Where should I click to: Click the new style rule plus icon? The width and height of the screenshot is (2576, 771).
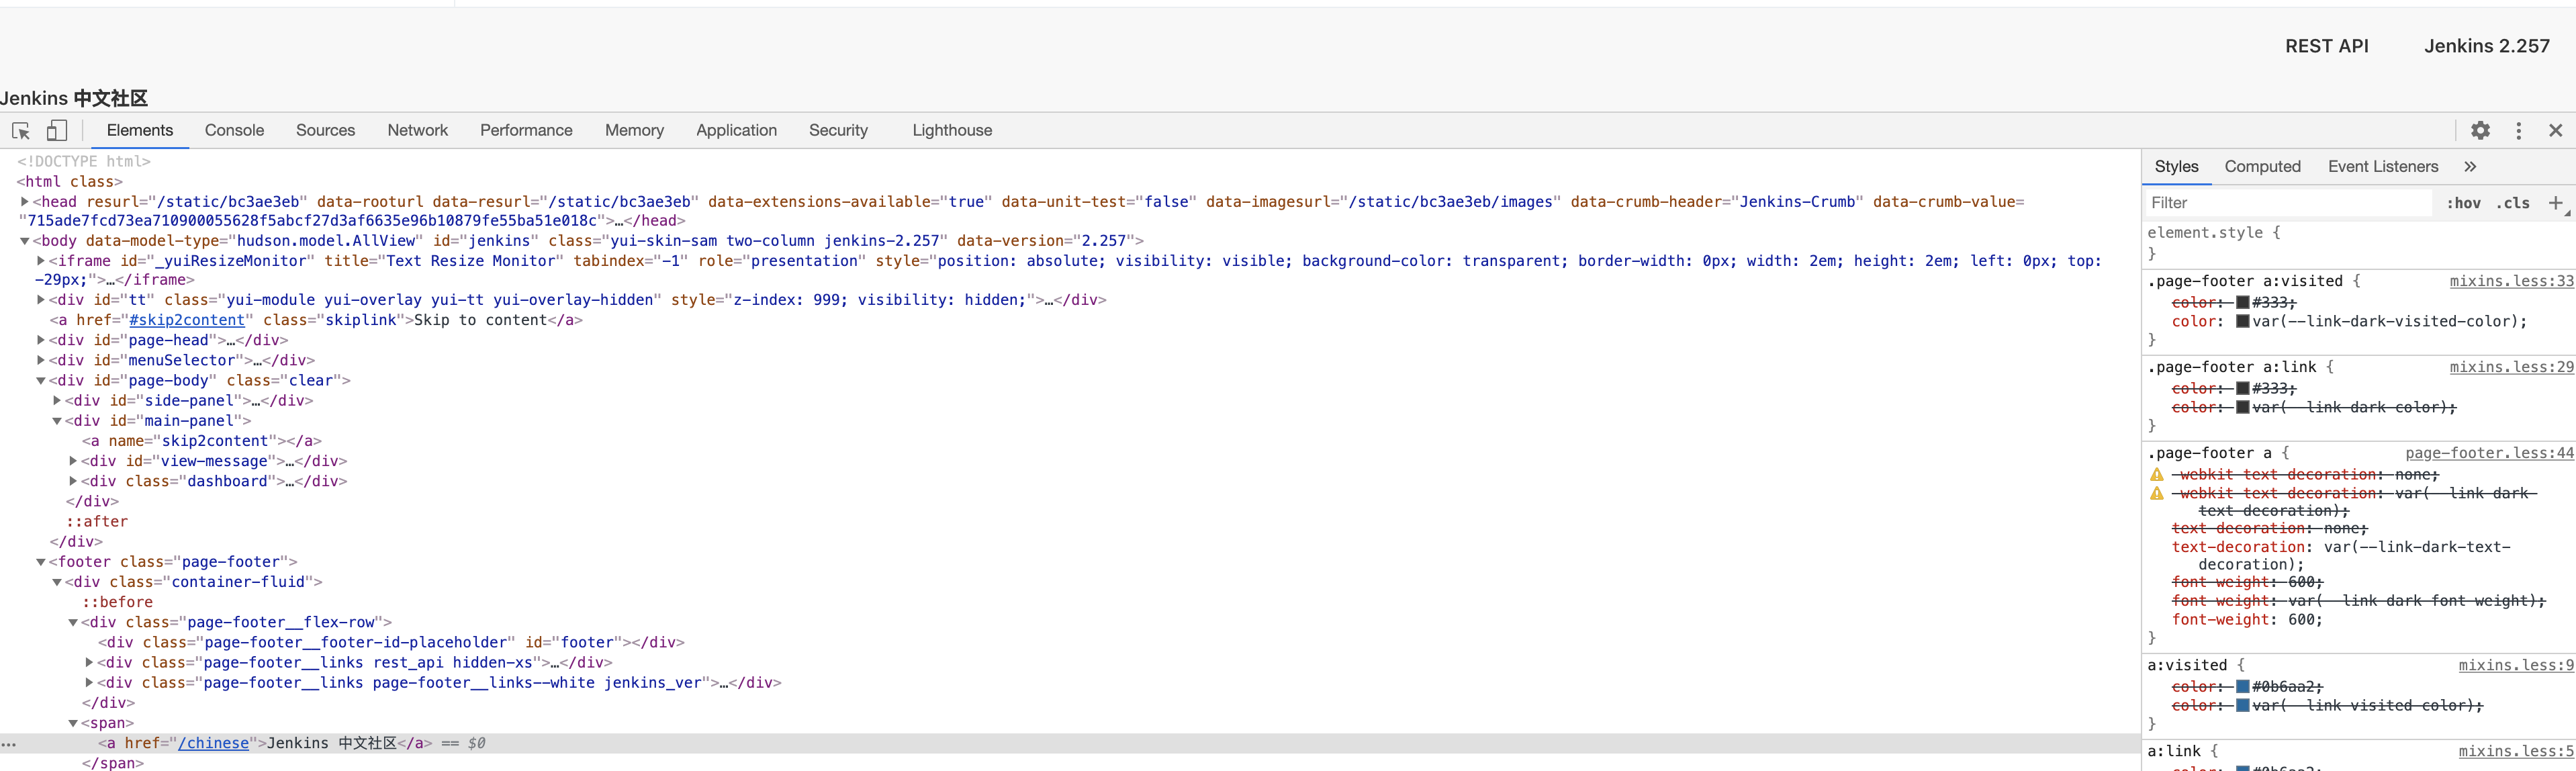click(2555, 203)
